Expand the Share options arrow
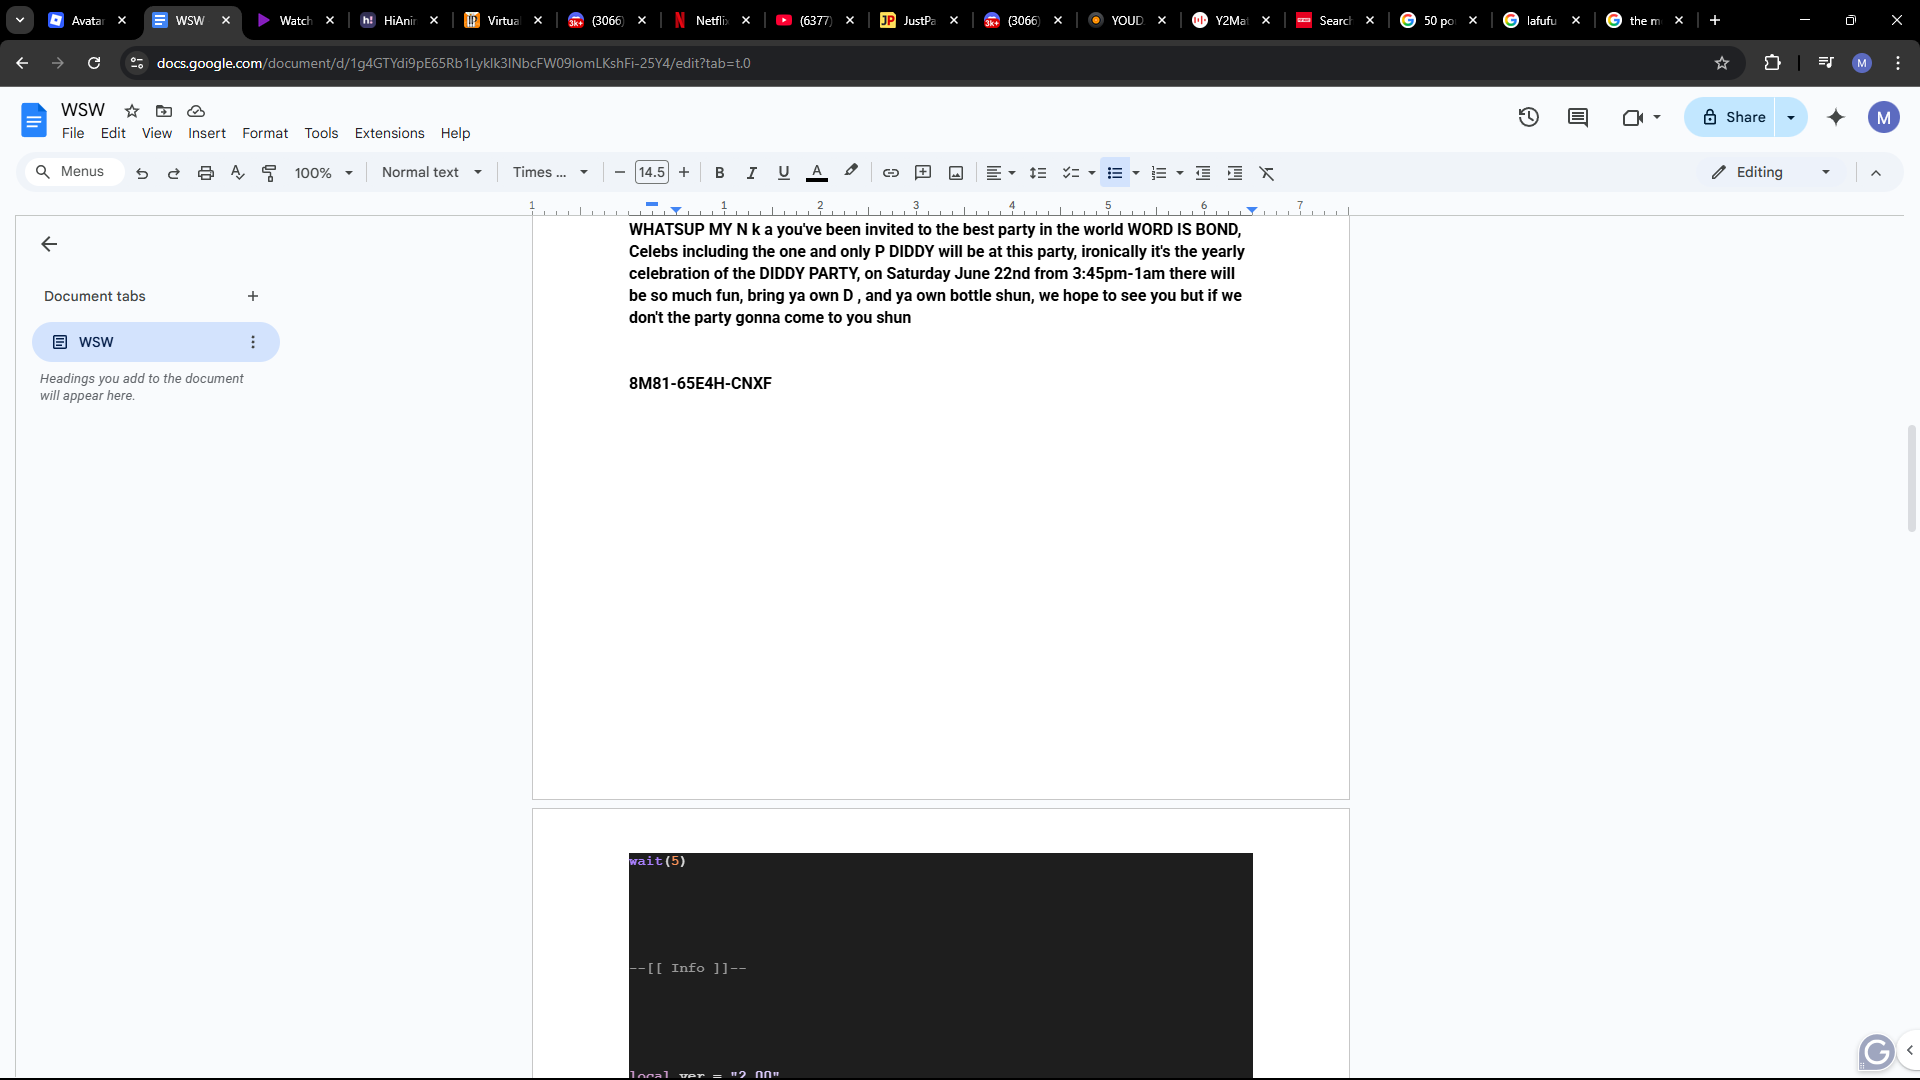 pos(1791,117)
